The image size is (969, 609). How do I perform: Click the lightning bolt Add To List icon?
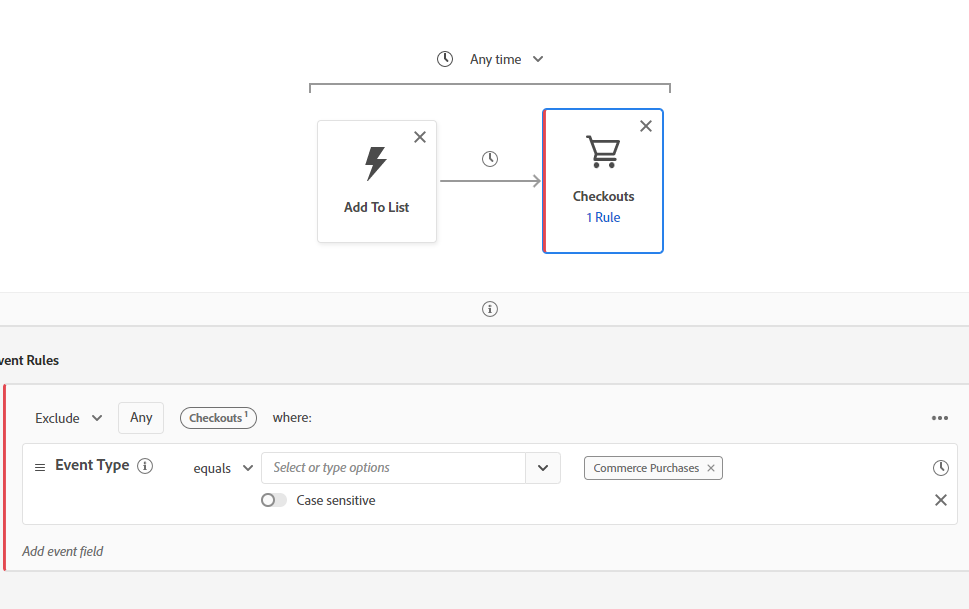[376, 163]
